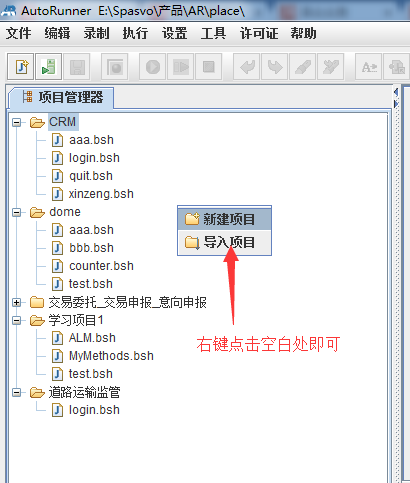Click the save disk toolbar icon
410x483 pixels.
77,67
